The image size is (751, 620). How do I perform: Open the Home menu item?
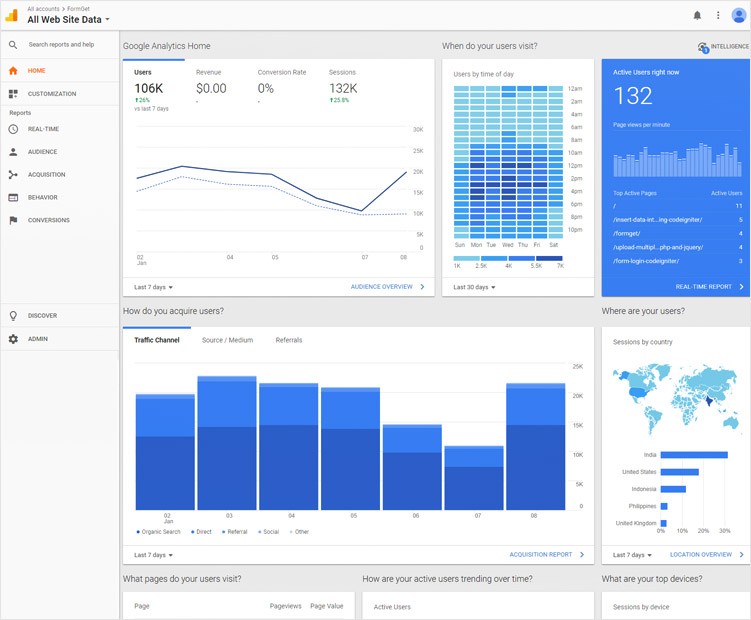[x=60, y=70]
